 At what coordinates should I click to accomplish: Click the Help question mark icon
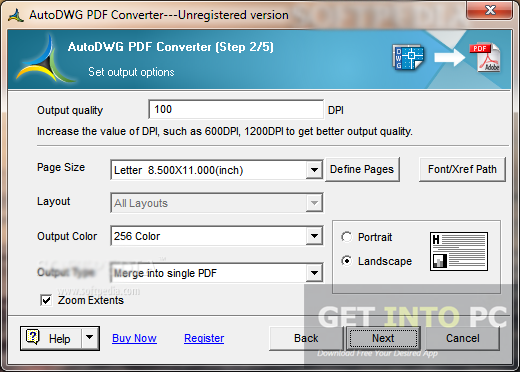33,337
